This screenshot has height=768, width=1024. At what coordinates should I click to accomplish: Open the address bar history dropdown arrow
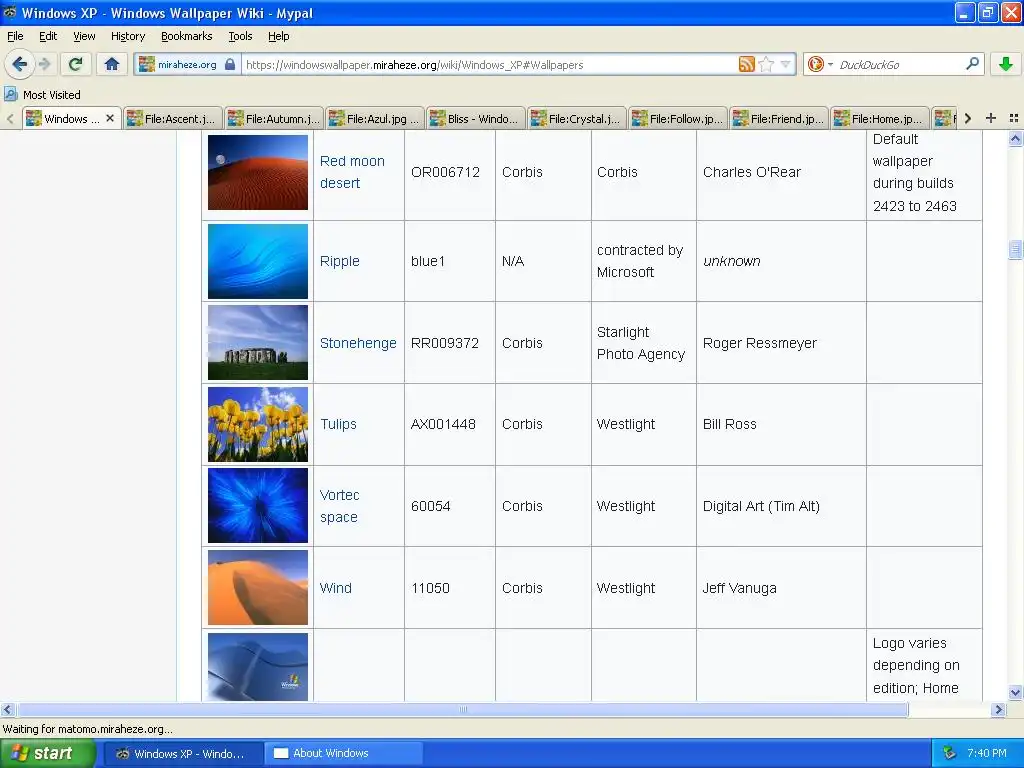point(786,64)
